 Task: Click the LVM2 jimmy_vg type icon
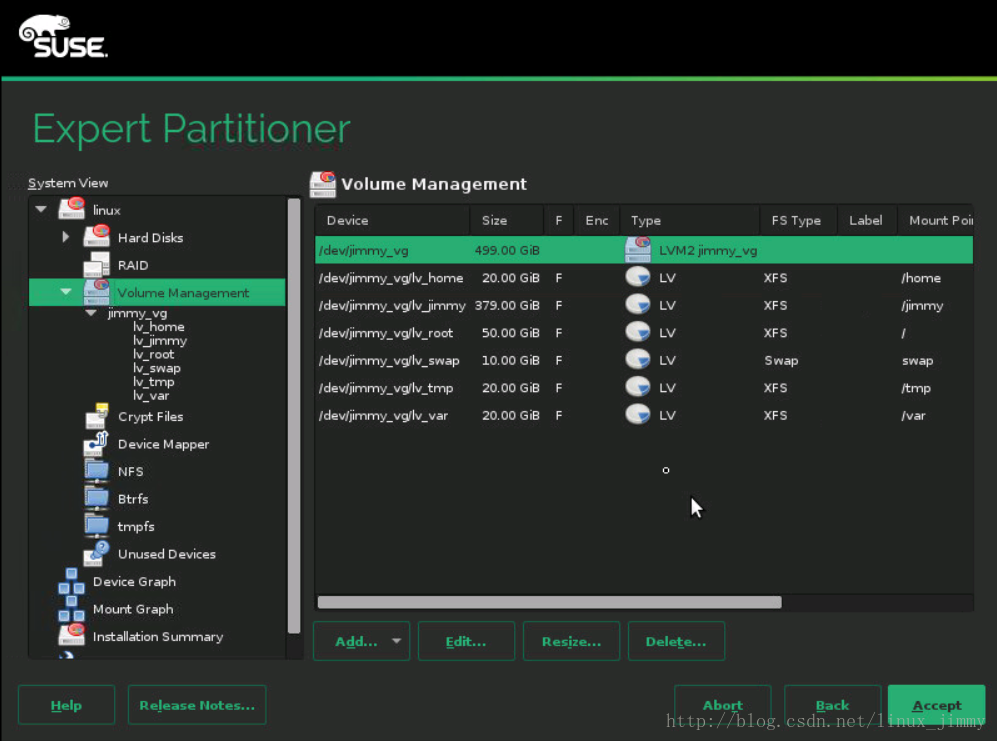tap(638, 249)
